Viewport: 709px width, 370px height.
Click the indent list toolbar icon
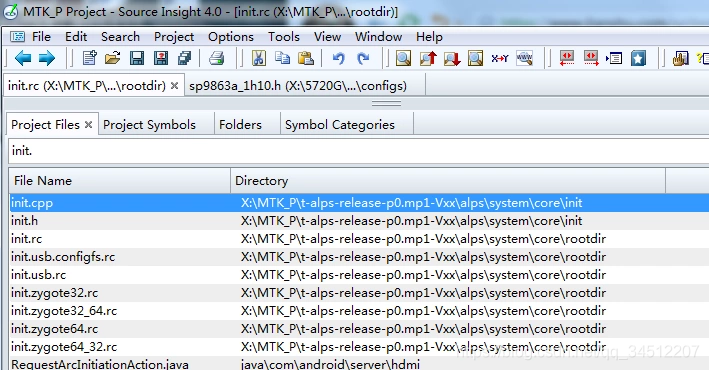click(614, 58)
